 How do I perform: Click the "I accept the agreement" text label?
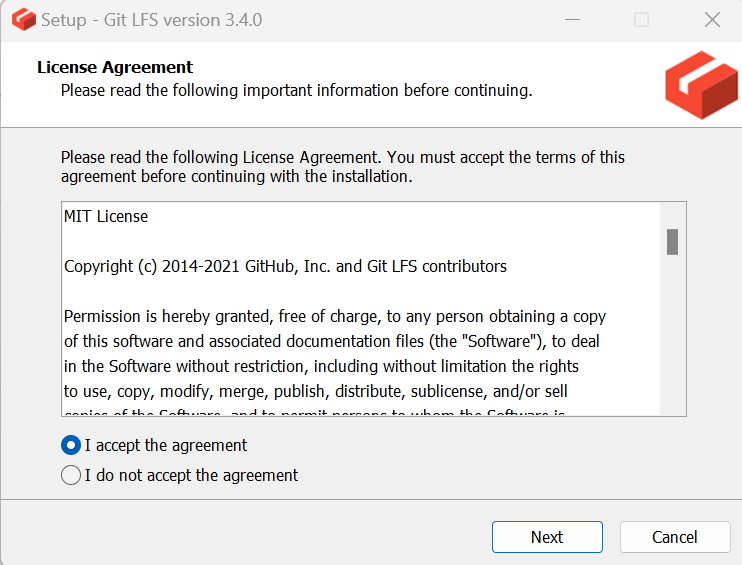click(166, 445)
